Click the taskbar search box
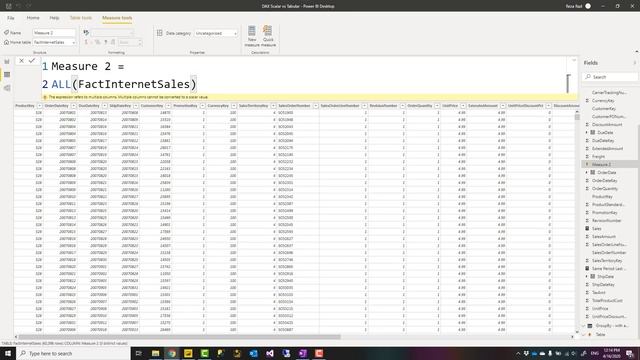 click(73, 353)
